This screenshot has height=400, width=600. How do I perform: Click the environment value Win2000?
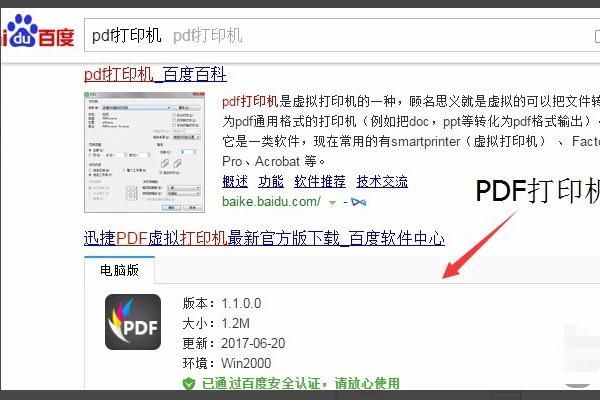[246, 363]
